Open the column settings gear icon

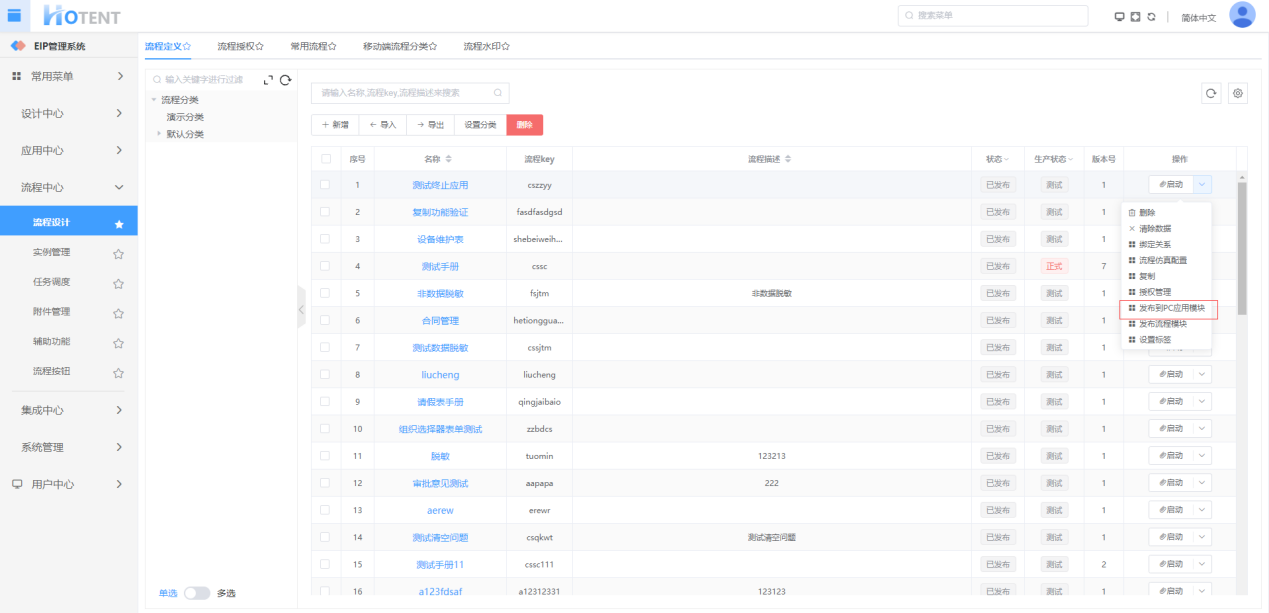[x=1238, y=93]
